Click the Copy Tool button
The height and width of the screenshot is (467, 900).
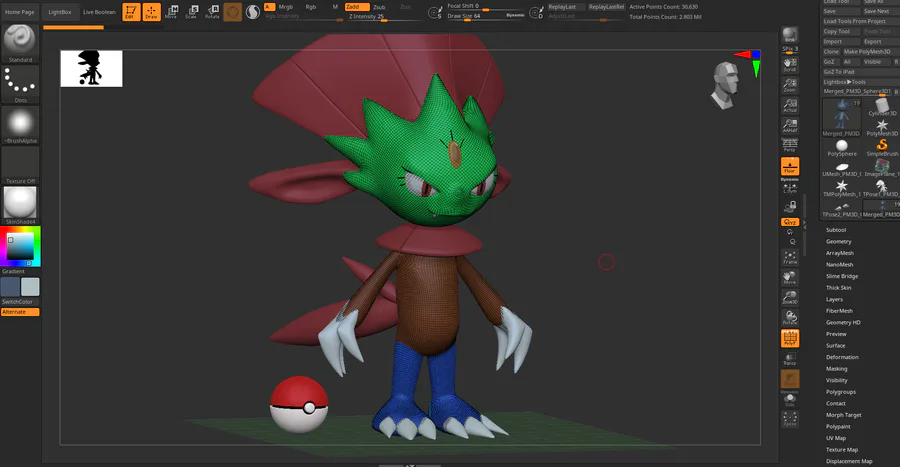coord(840,32)
